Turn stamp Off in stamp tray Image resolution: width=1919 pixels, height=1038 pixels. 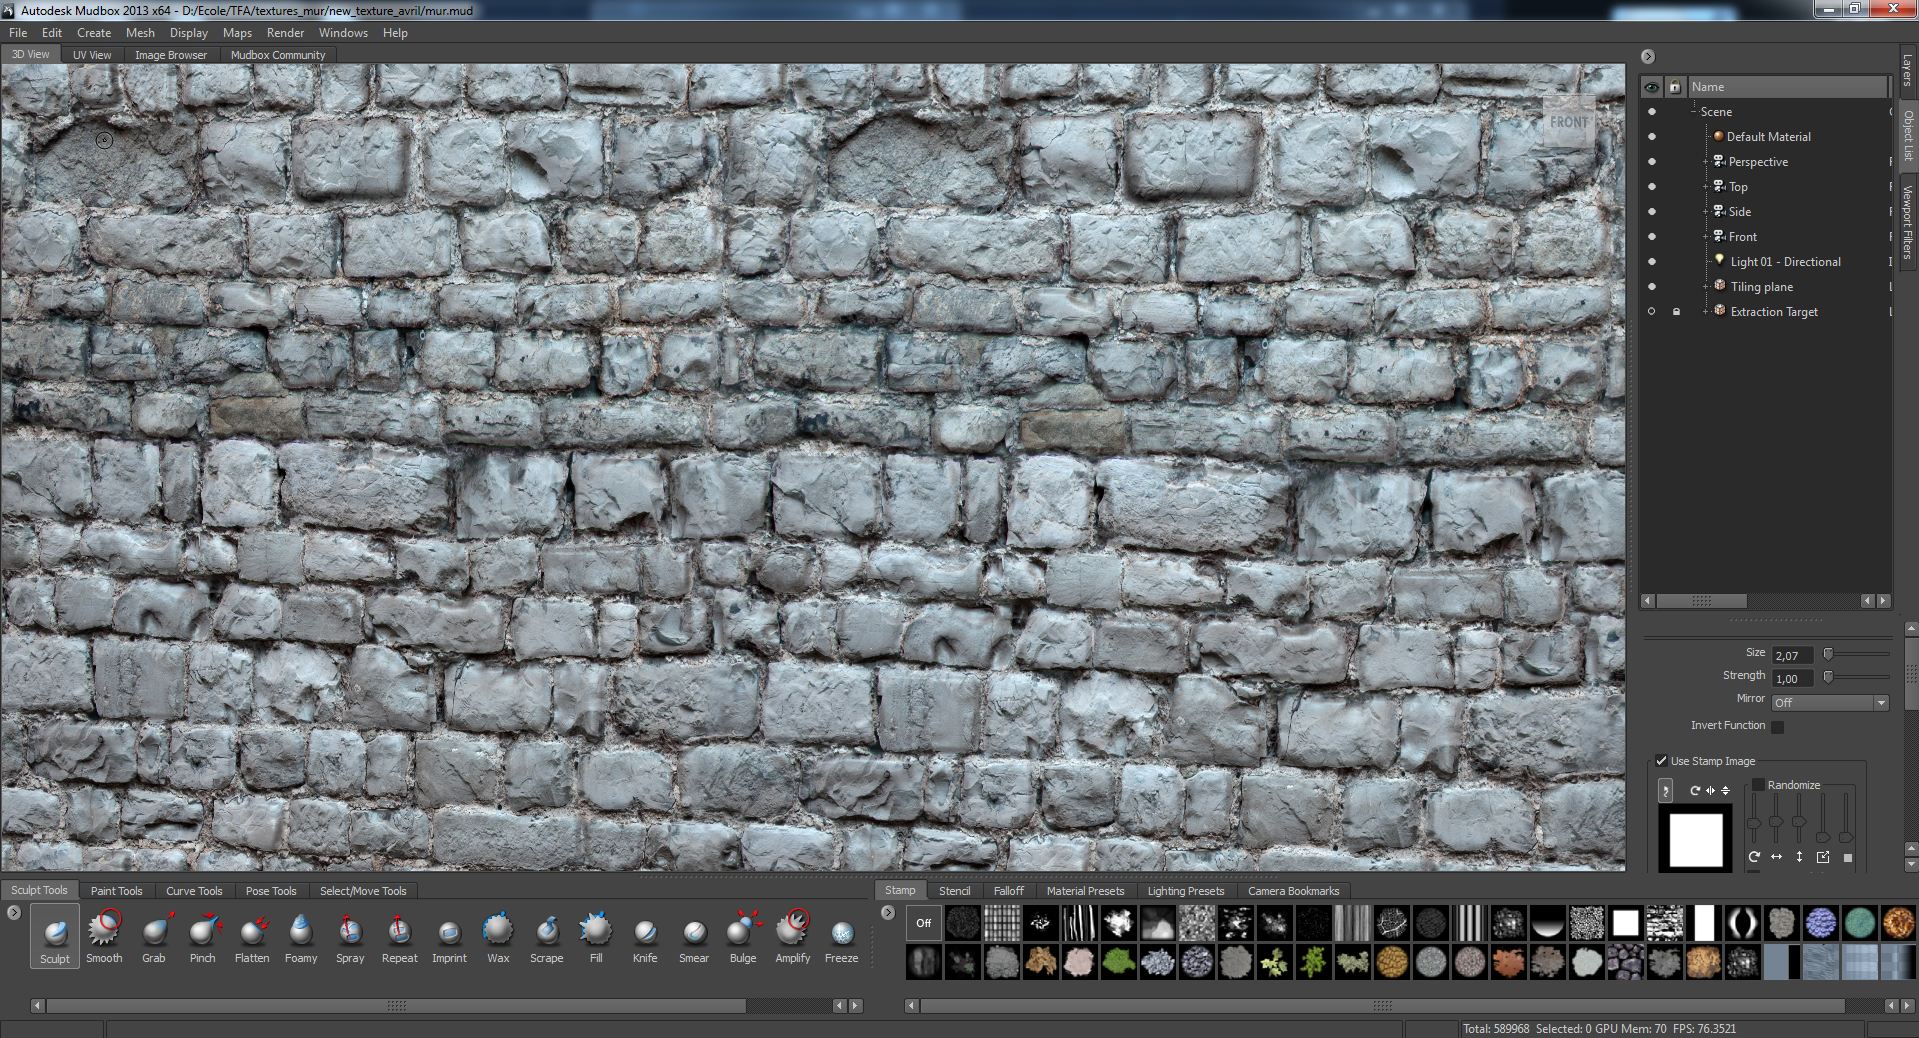click(x=923, y=923)
